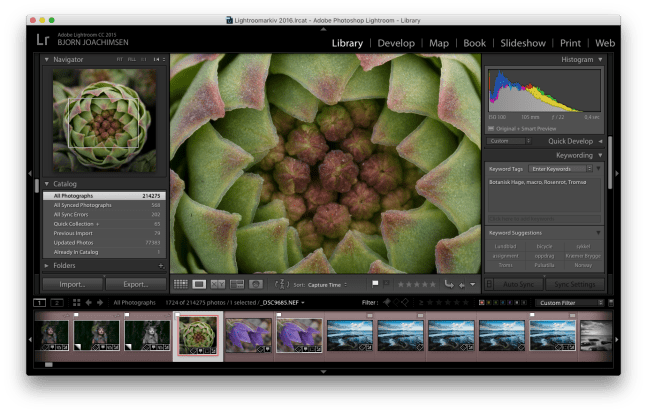Expand the Folders panel
647x413 pixels.
point(46,266)
